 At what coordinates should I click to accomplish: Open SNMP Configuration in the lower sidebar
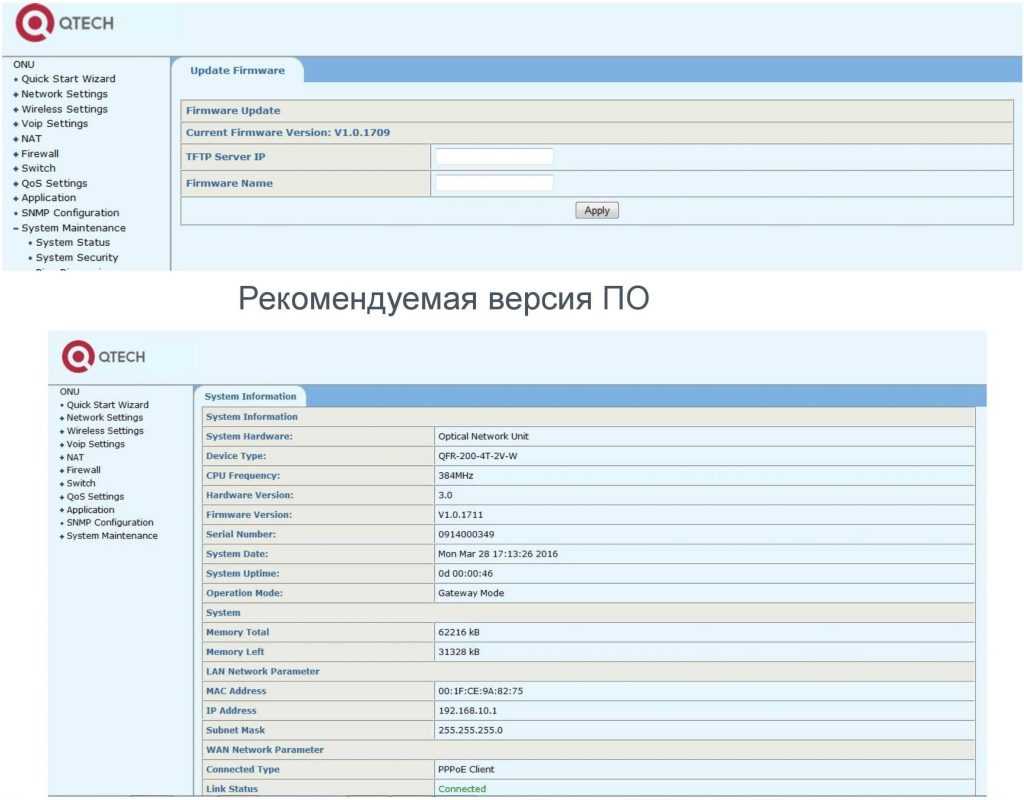point(109,523)
